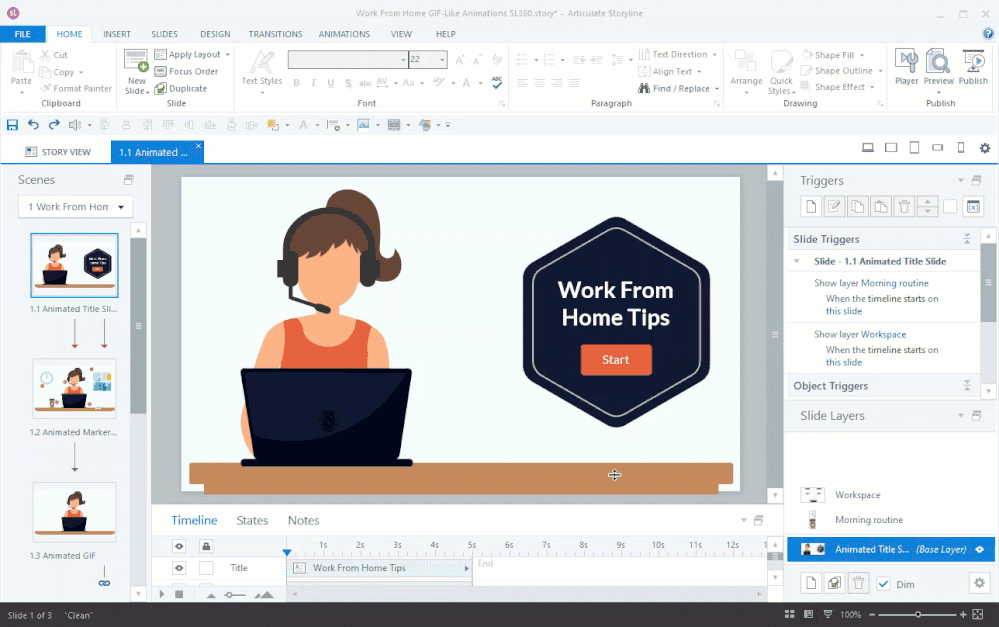Expand the font size dropdown
The height and width of the screenshot is (627, 999).
pyautogui.click(x=441, y=60)
